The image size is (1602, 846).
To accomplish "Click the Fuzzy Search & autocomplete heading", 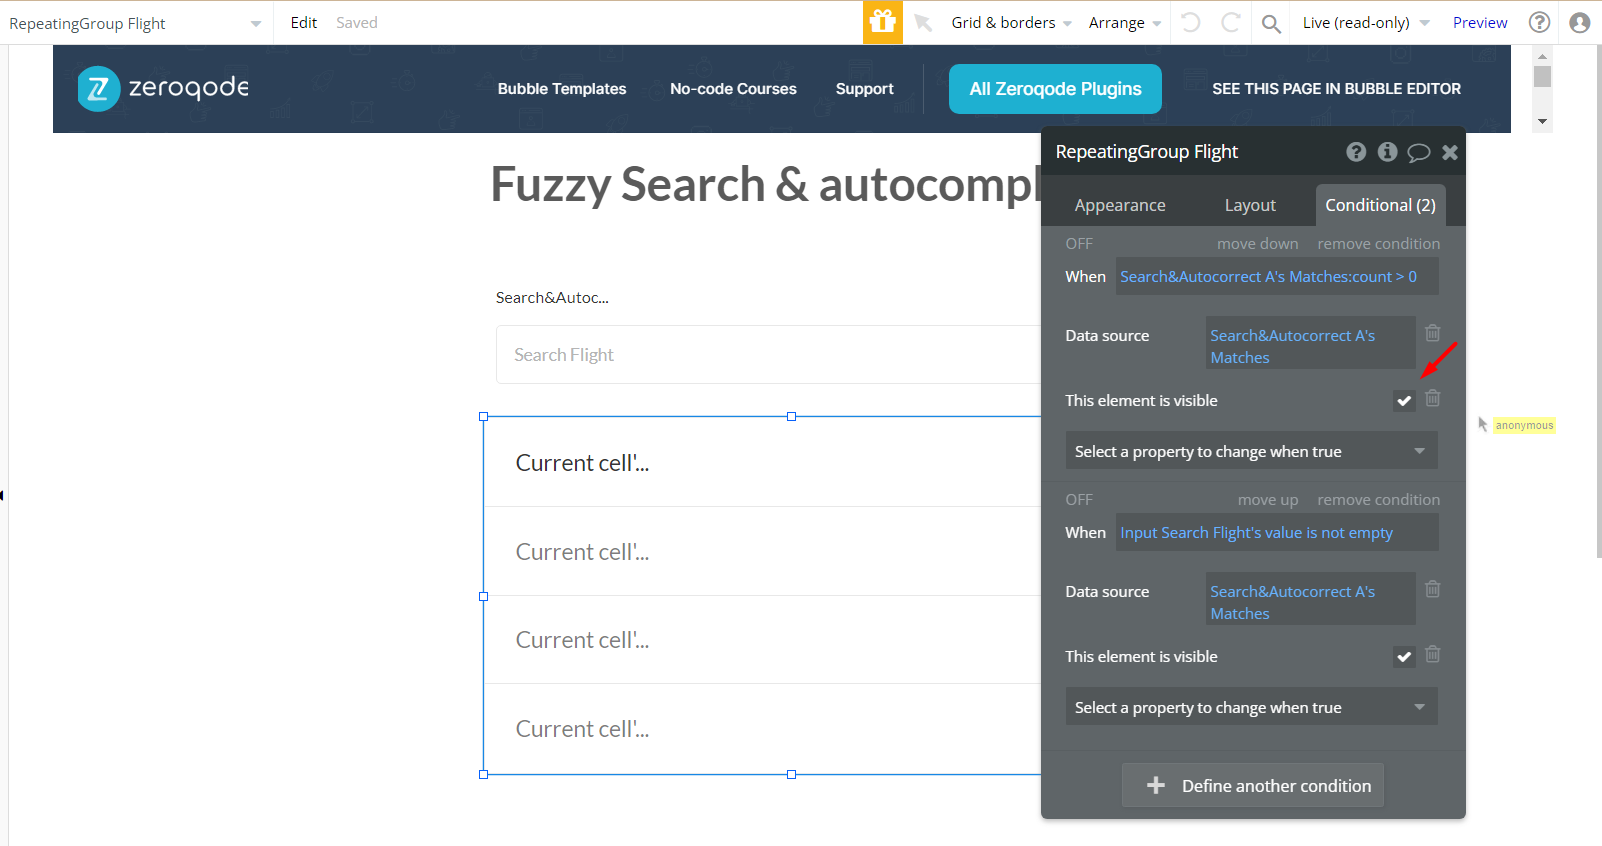I will [x=765, y=185].
